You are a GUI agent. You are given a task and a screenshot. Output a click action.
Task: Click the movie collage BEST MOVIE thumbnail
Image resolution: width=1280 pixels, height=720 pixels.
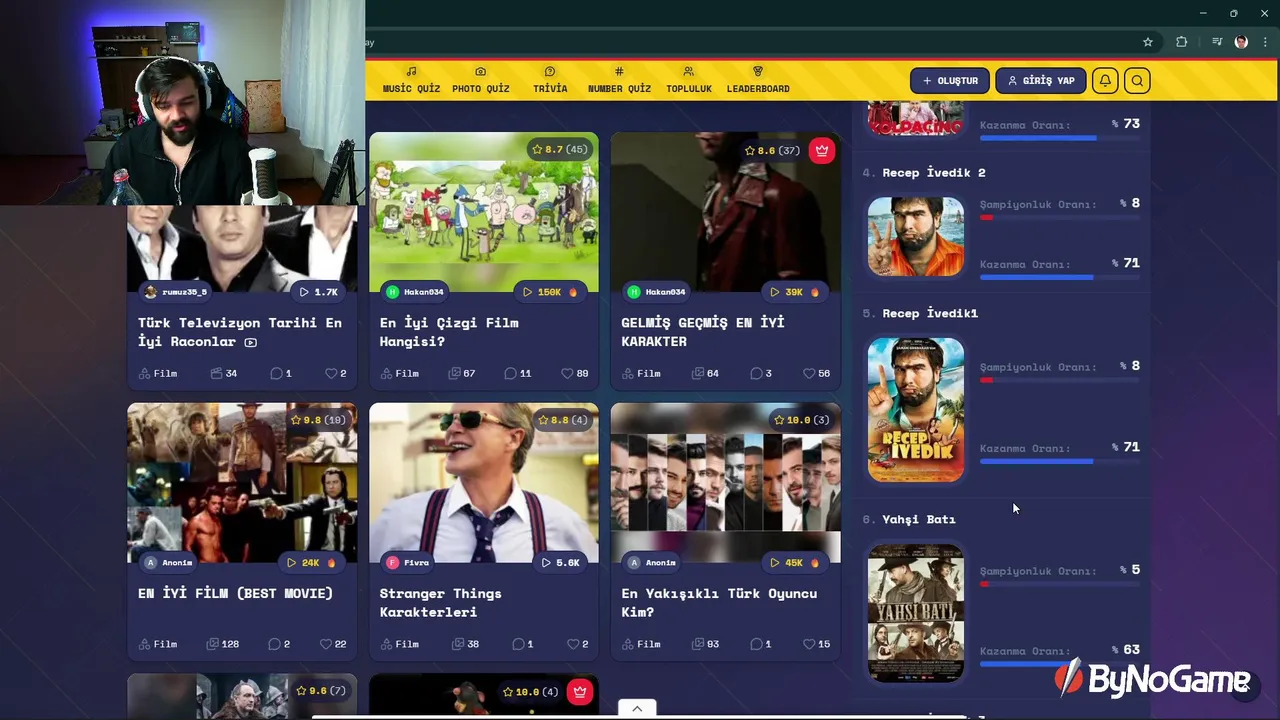click(x=242, y=483)
